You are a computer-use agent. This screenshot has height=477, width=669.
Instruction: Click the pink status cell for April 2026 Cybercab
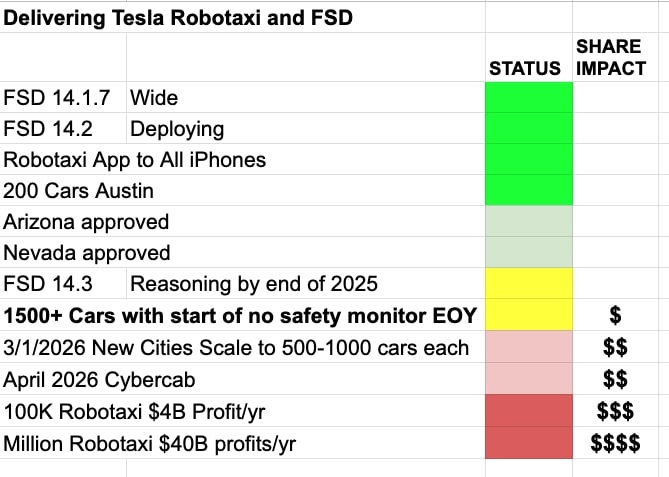[528, 378]
